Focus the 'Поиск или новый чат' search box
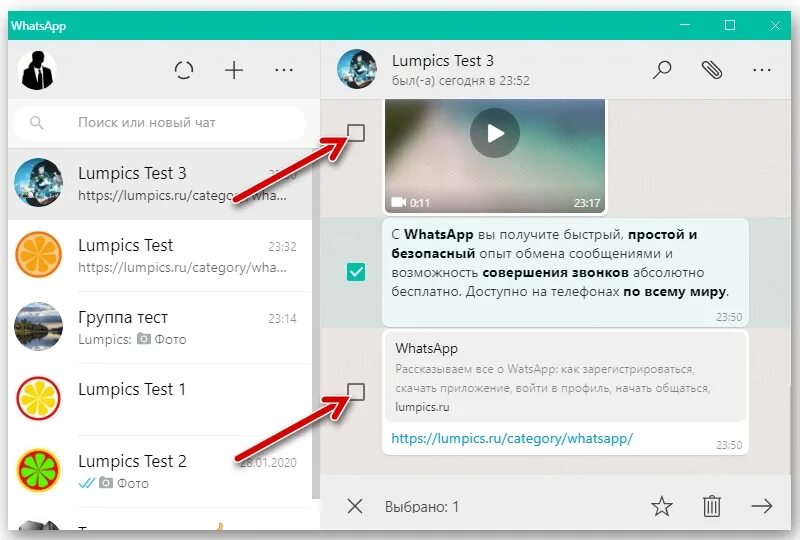The image size is (800, 540). coord(160,122)
